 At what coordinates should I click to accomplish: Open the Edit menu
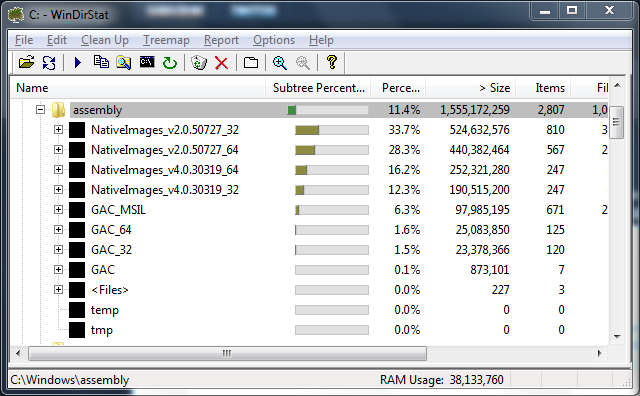click(57, 40)
